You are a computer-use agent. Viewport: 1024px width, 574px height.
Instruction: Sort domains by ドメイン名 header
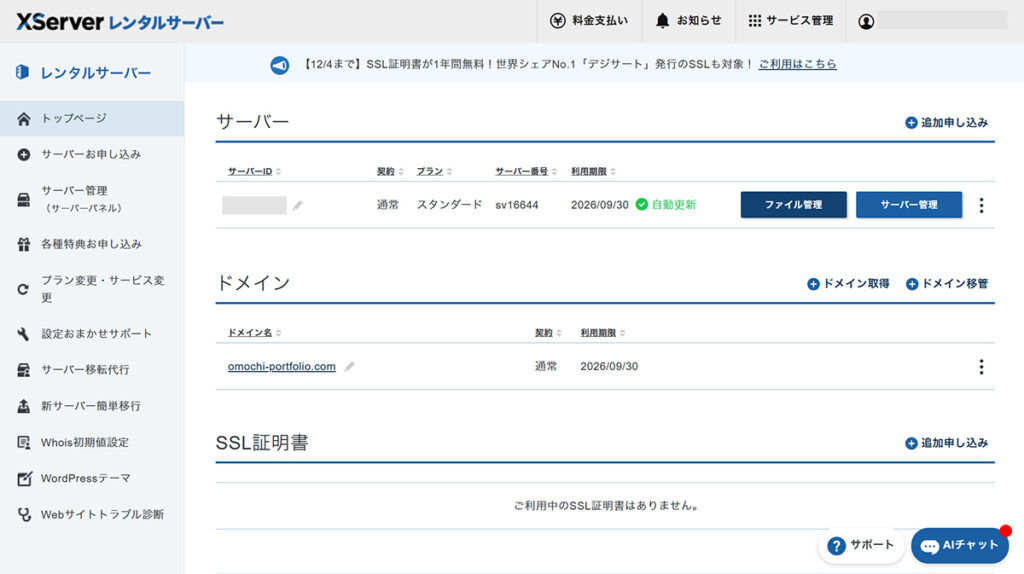coord(255,333)
